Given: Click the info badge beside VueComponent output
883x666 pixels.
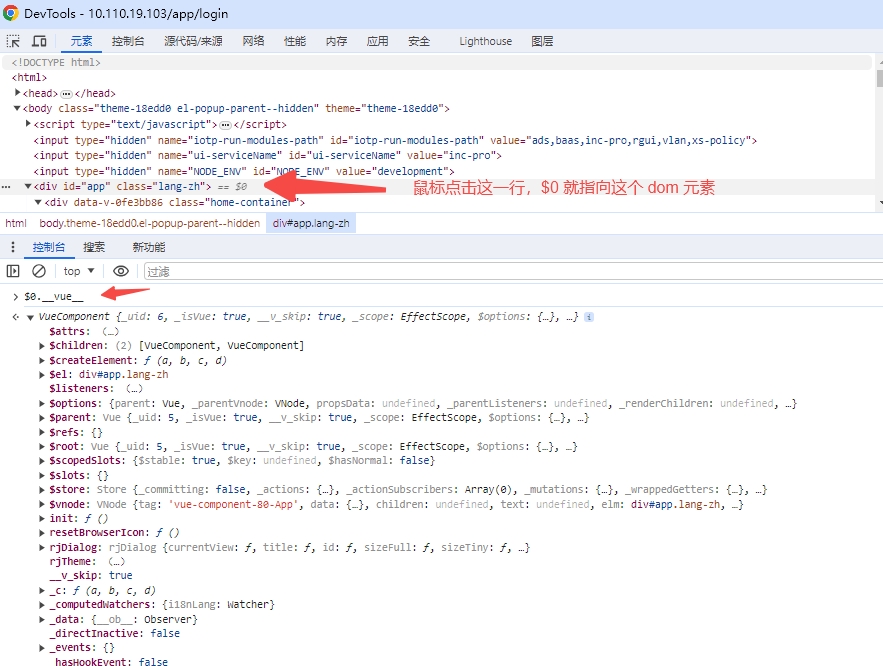Looking at the screenshot, I should 588,317.
